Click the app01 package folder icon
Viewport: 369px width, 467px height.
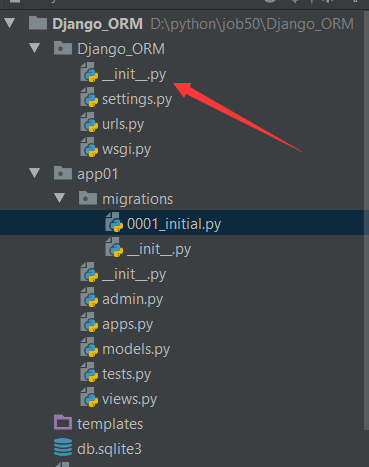[63, 173]
